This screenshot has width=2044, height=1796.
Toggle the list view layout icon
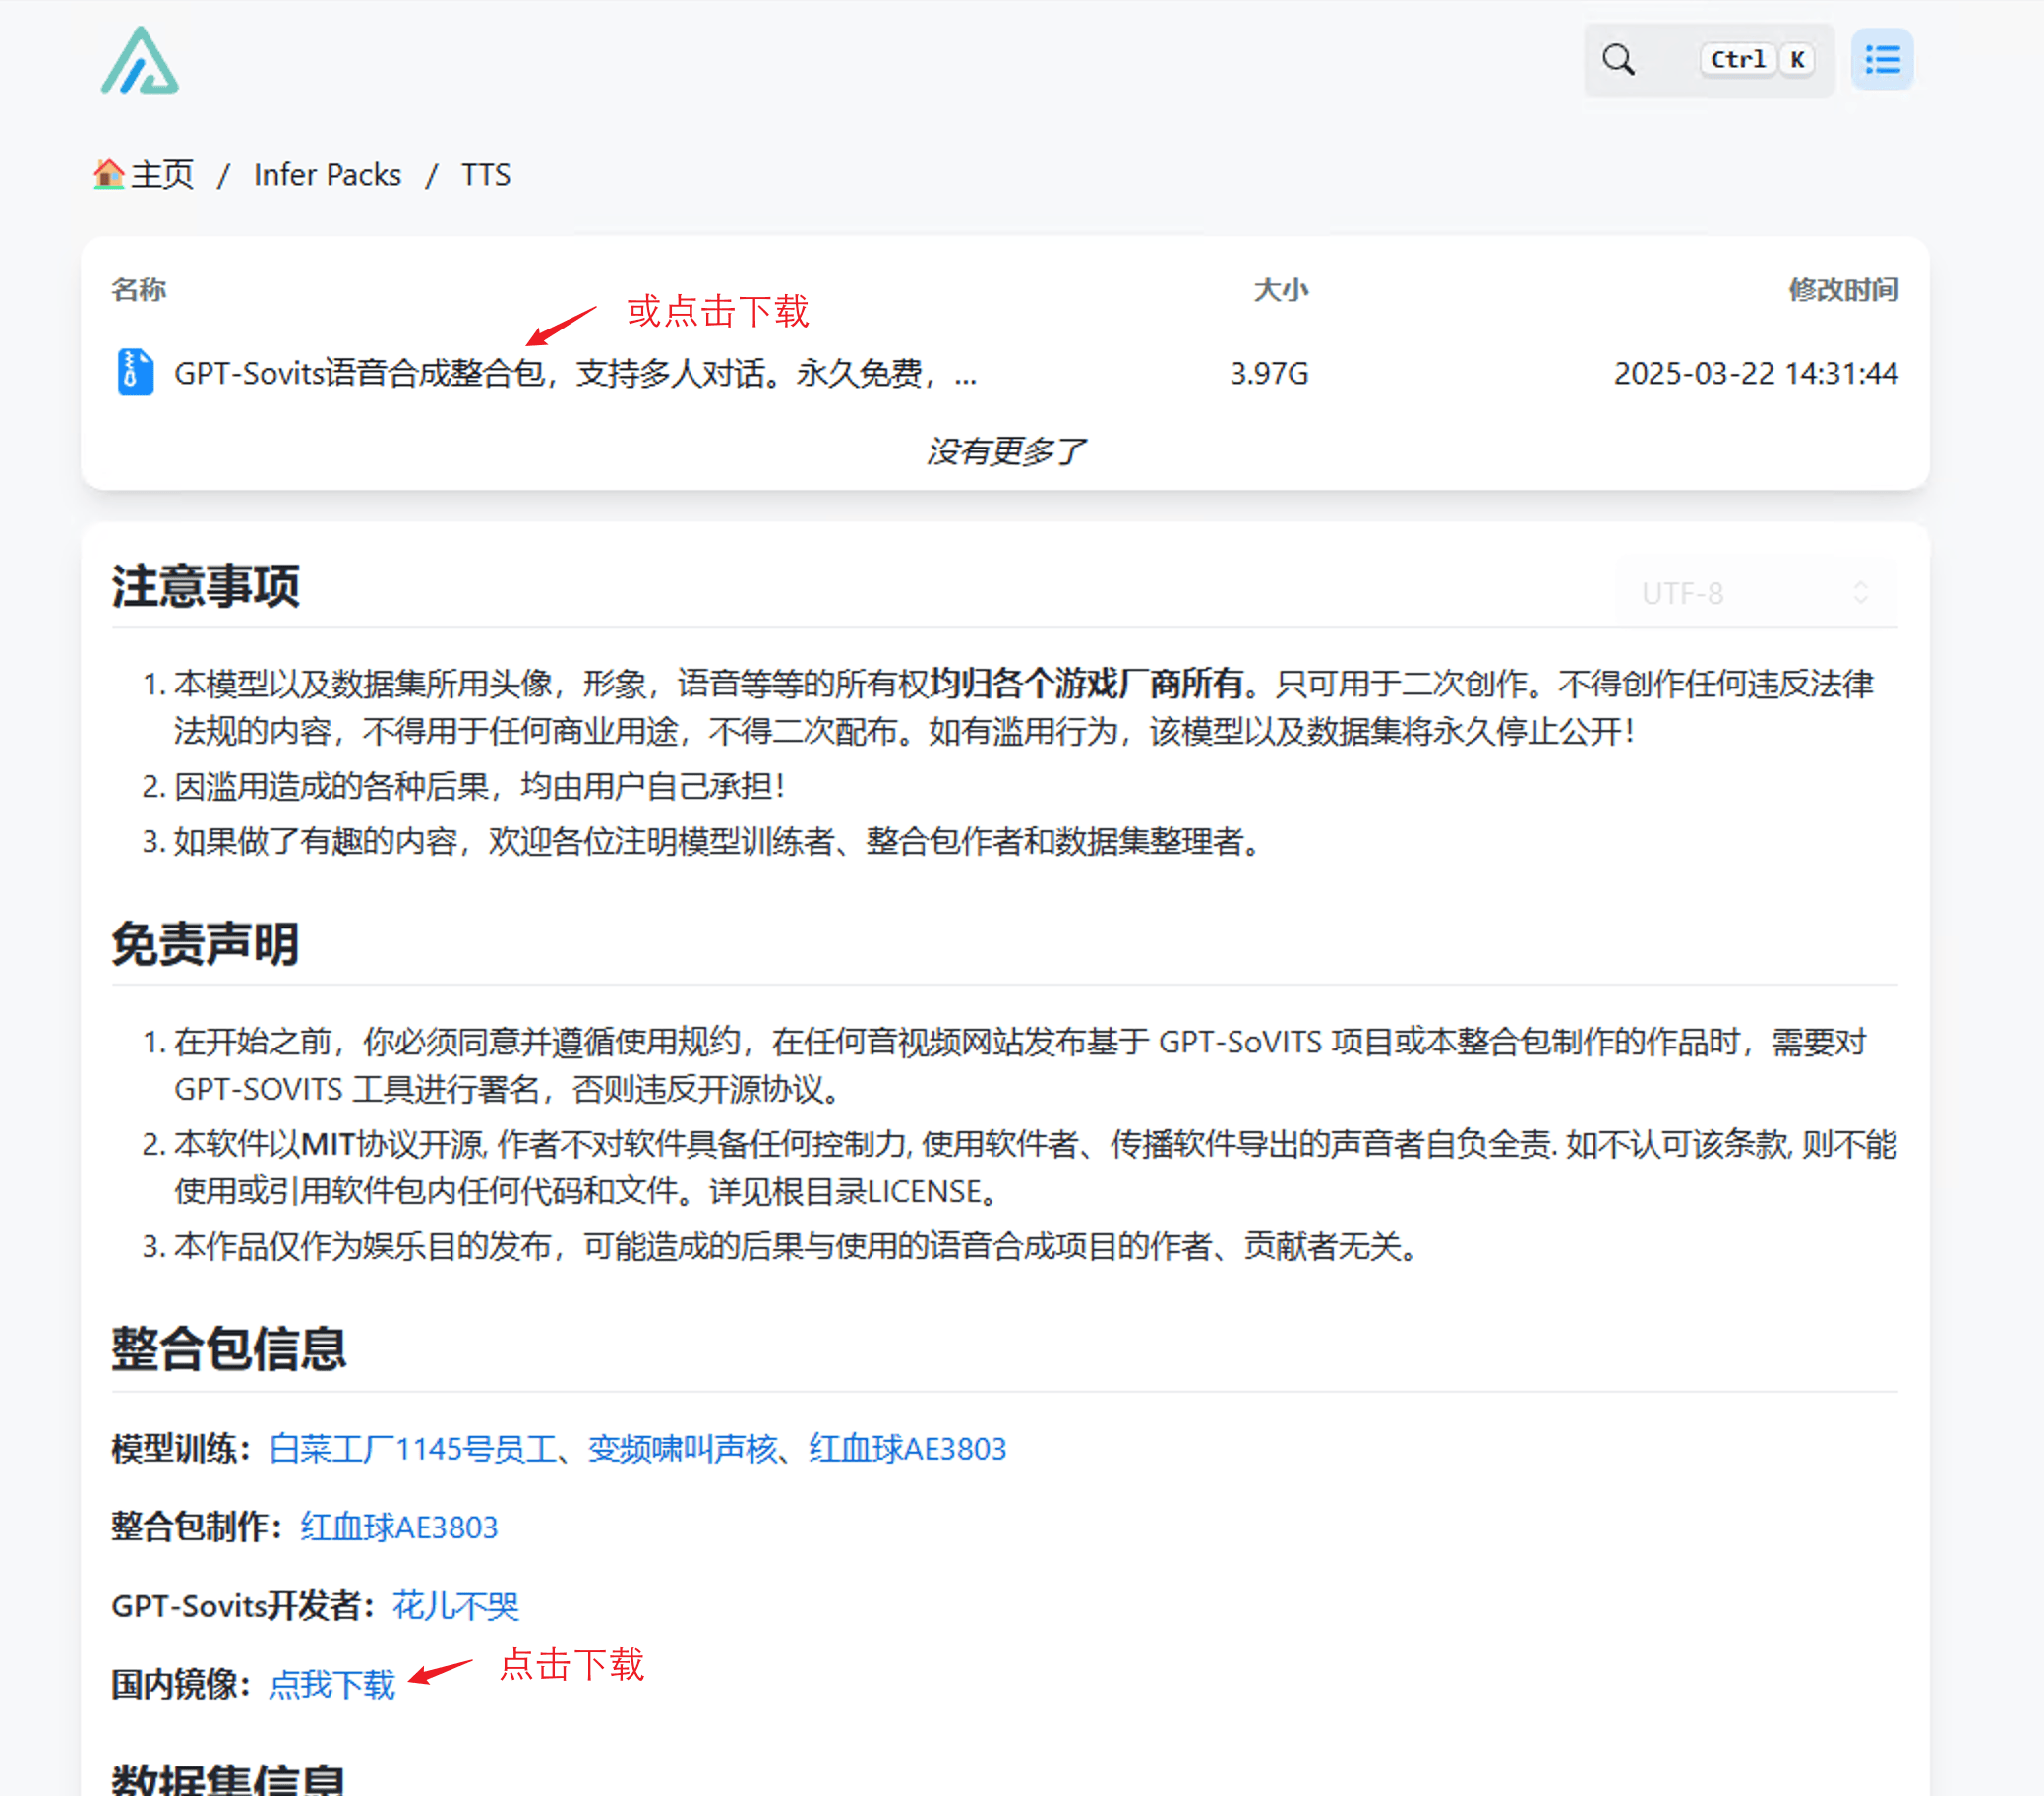click(1881, 60)
